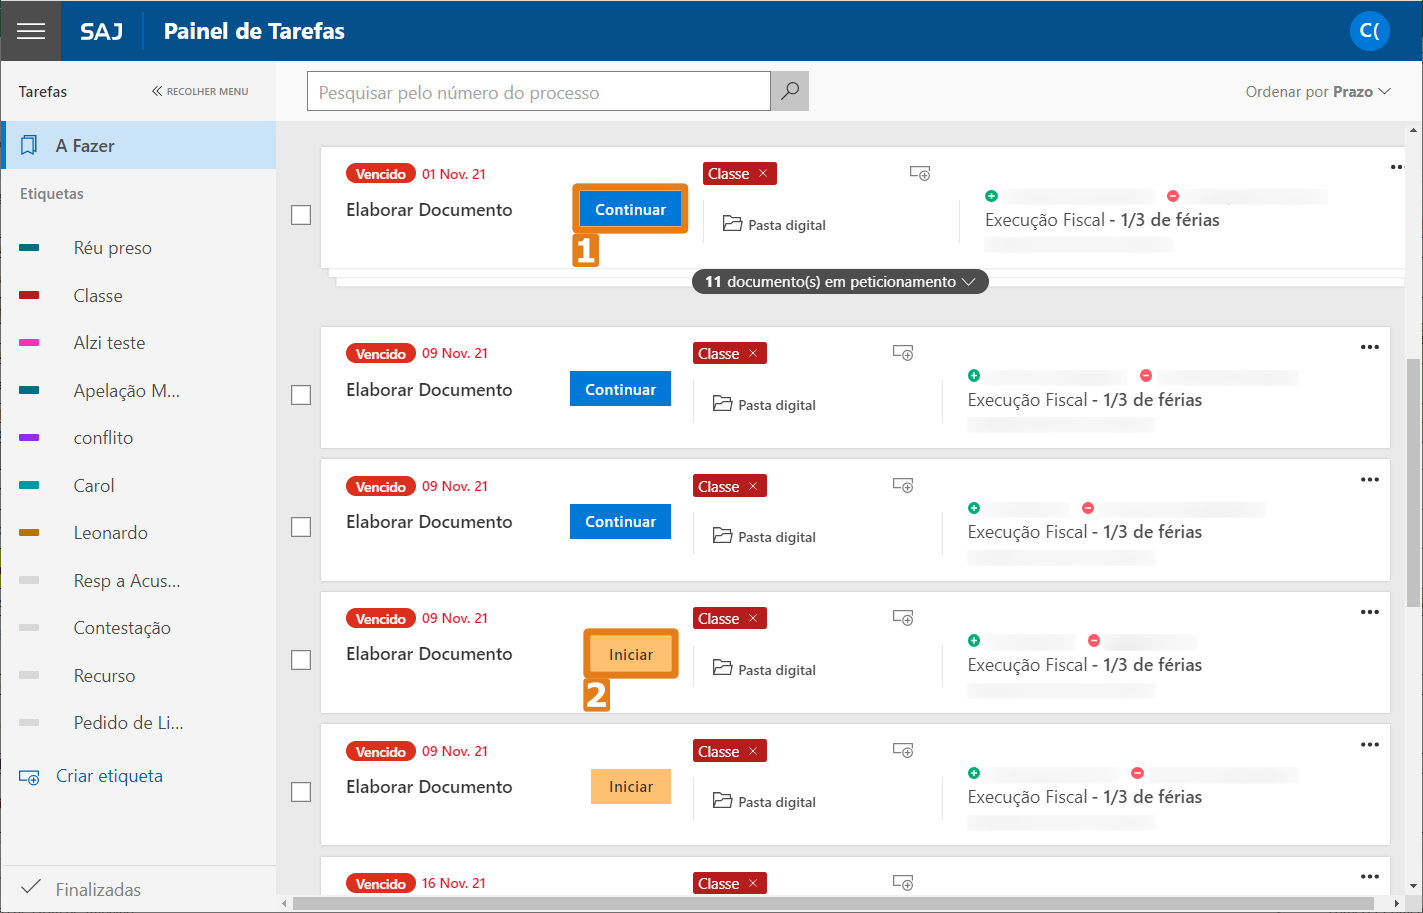Select the Carol label
The image size is (1423, 913).
tap(94, 486)
